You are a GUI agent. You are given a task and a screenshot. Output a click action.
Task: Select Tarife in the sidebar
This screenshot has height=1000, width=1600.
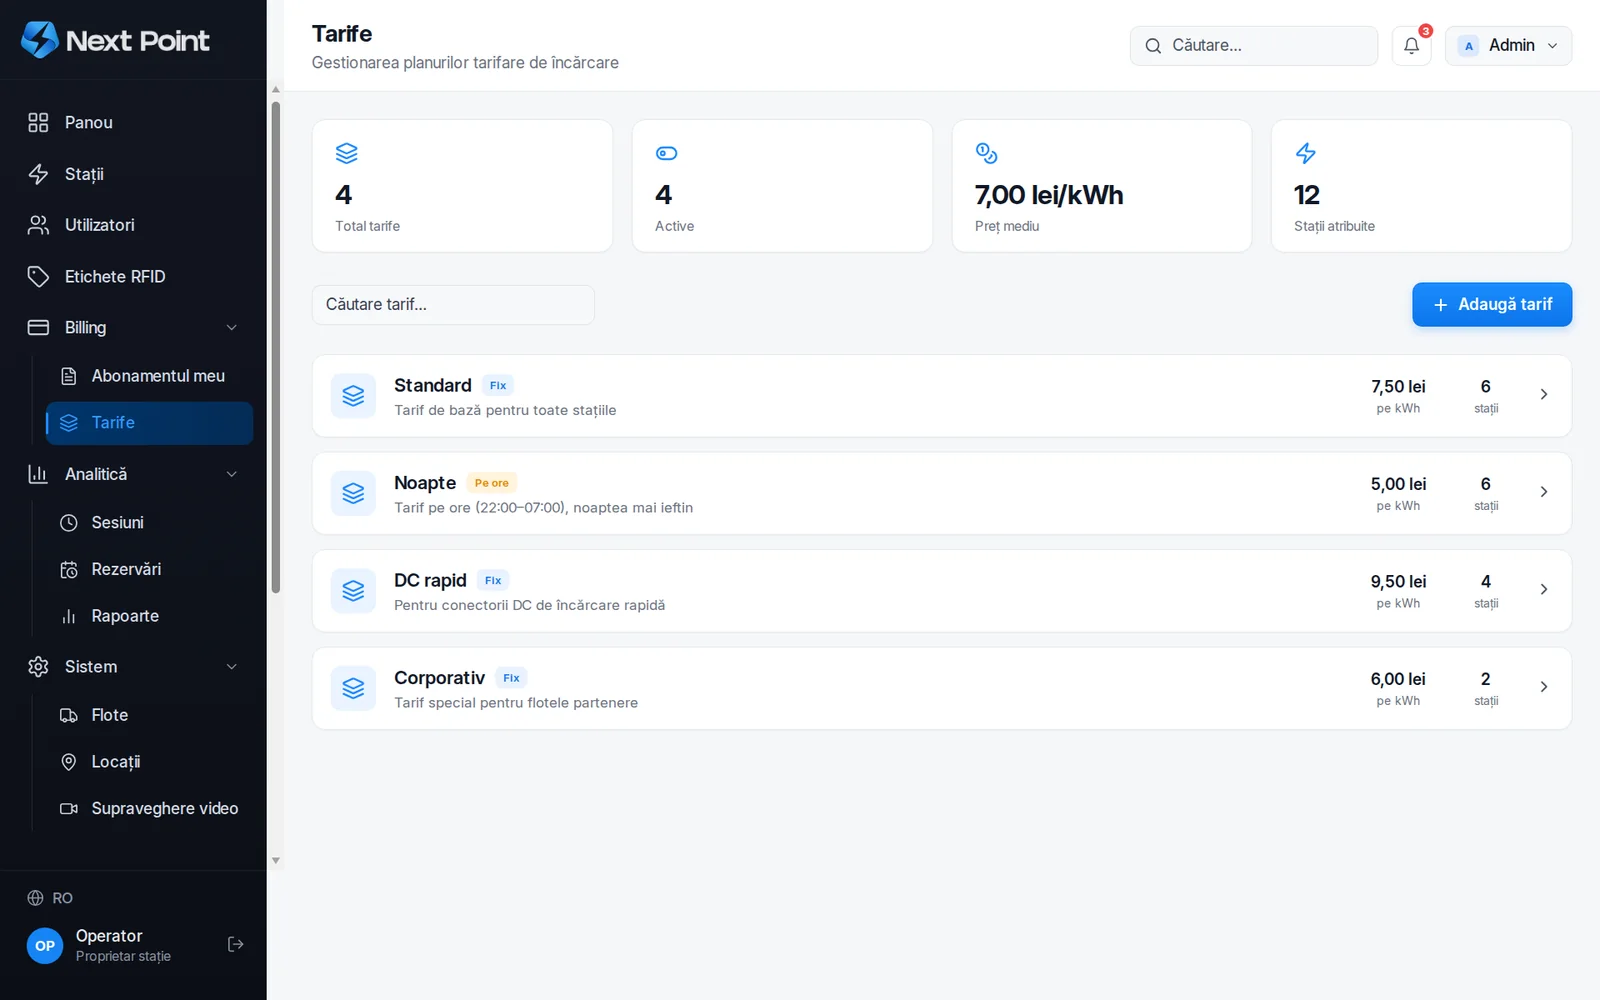[x=149, y=423]
